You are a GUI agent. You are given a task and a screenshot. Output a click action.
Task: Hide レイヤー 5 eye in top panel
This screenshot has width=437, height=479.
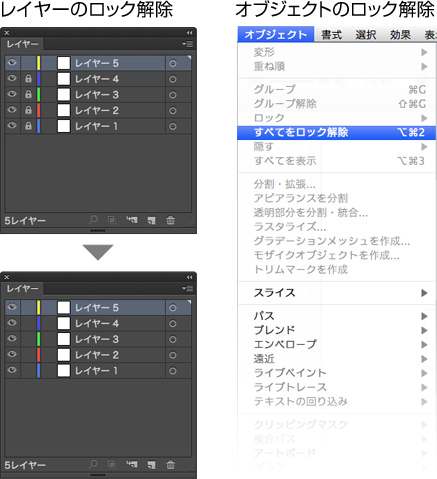click(12, 63)
